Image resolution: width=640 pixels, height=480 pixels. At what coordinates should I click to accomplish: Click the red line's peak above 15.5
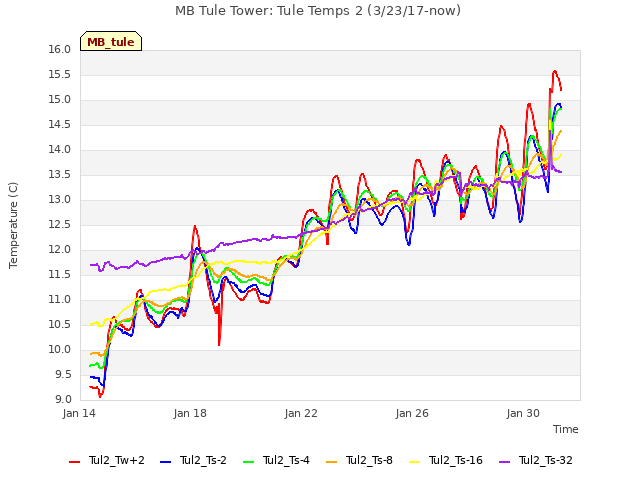555,71
